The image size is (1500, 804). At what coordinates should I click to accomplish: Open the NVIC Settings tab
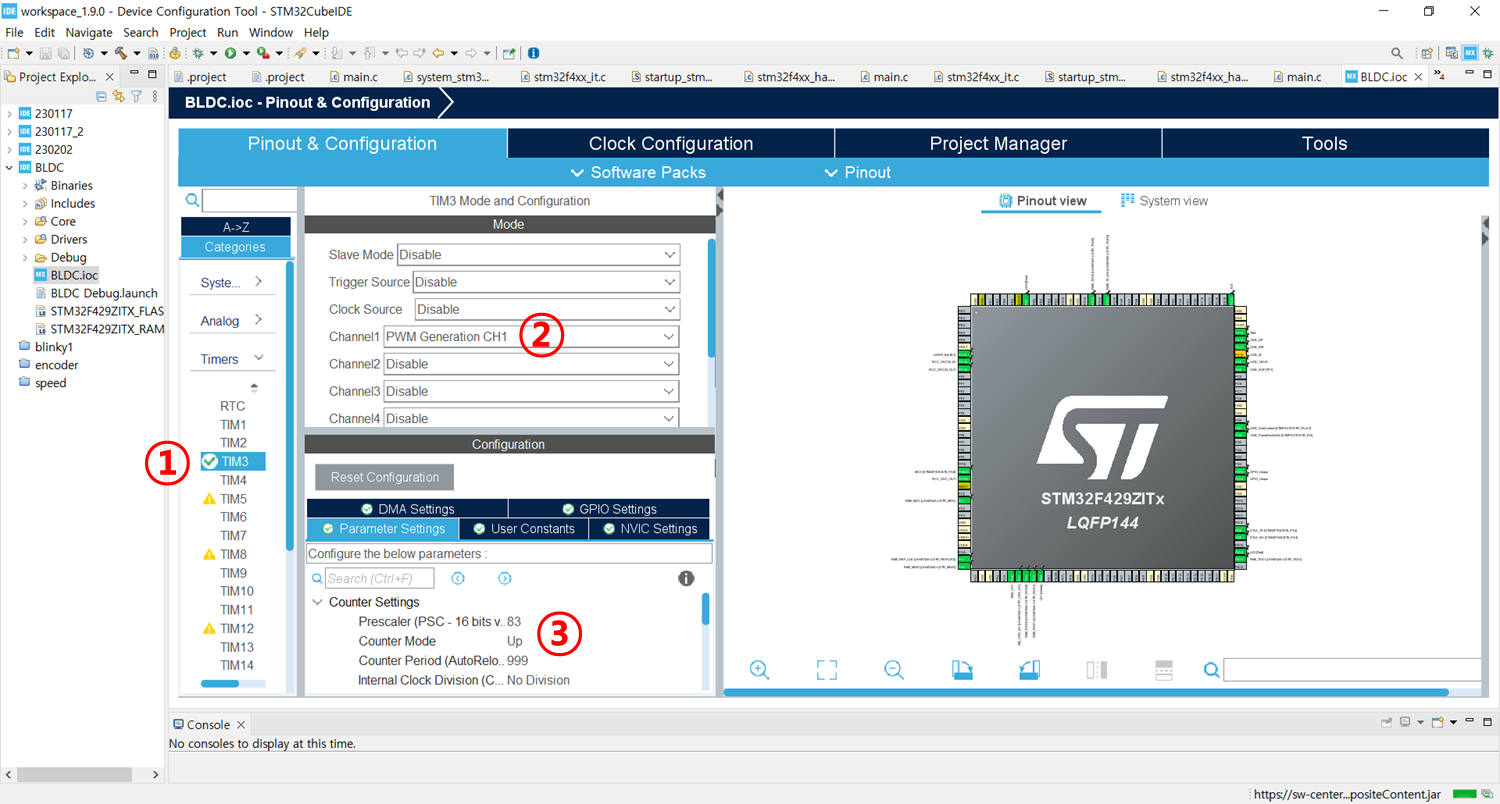(649, 529)
